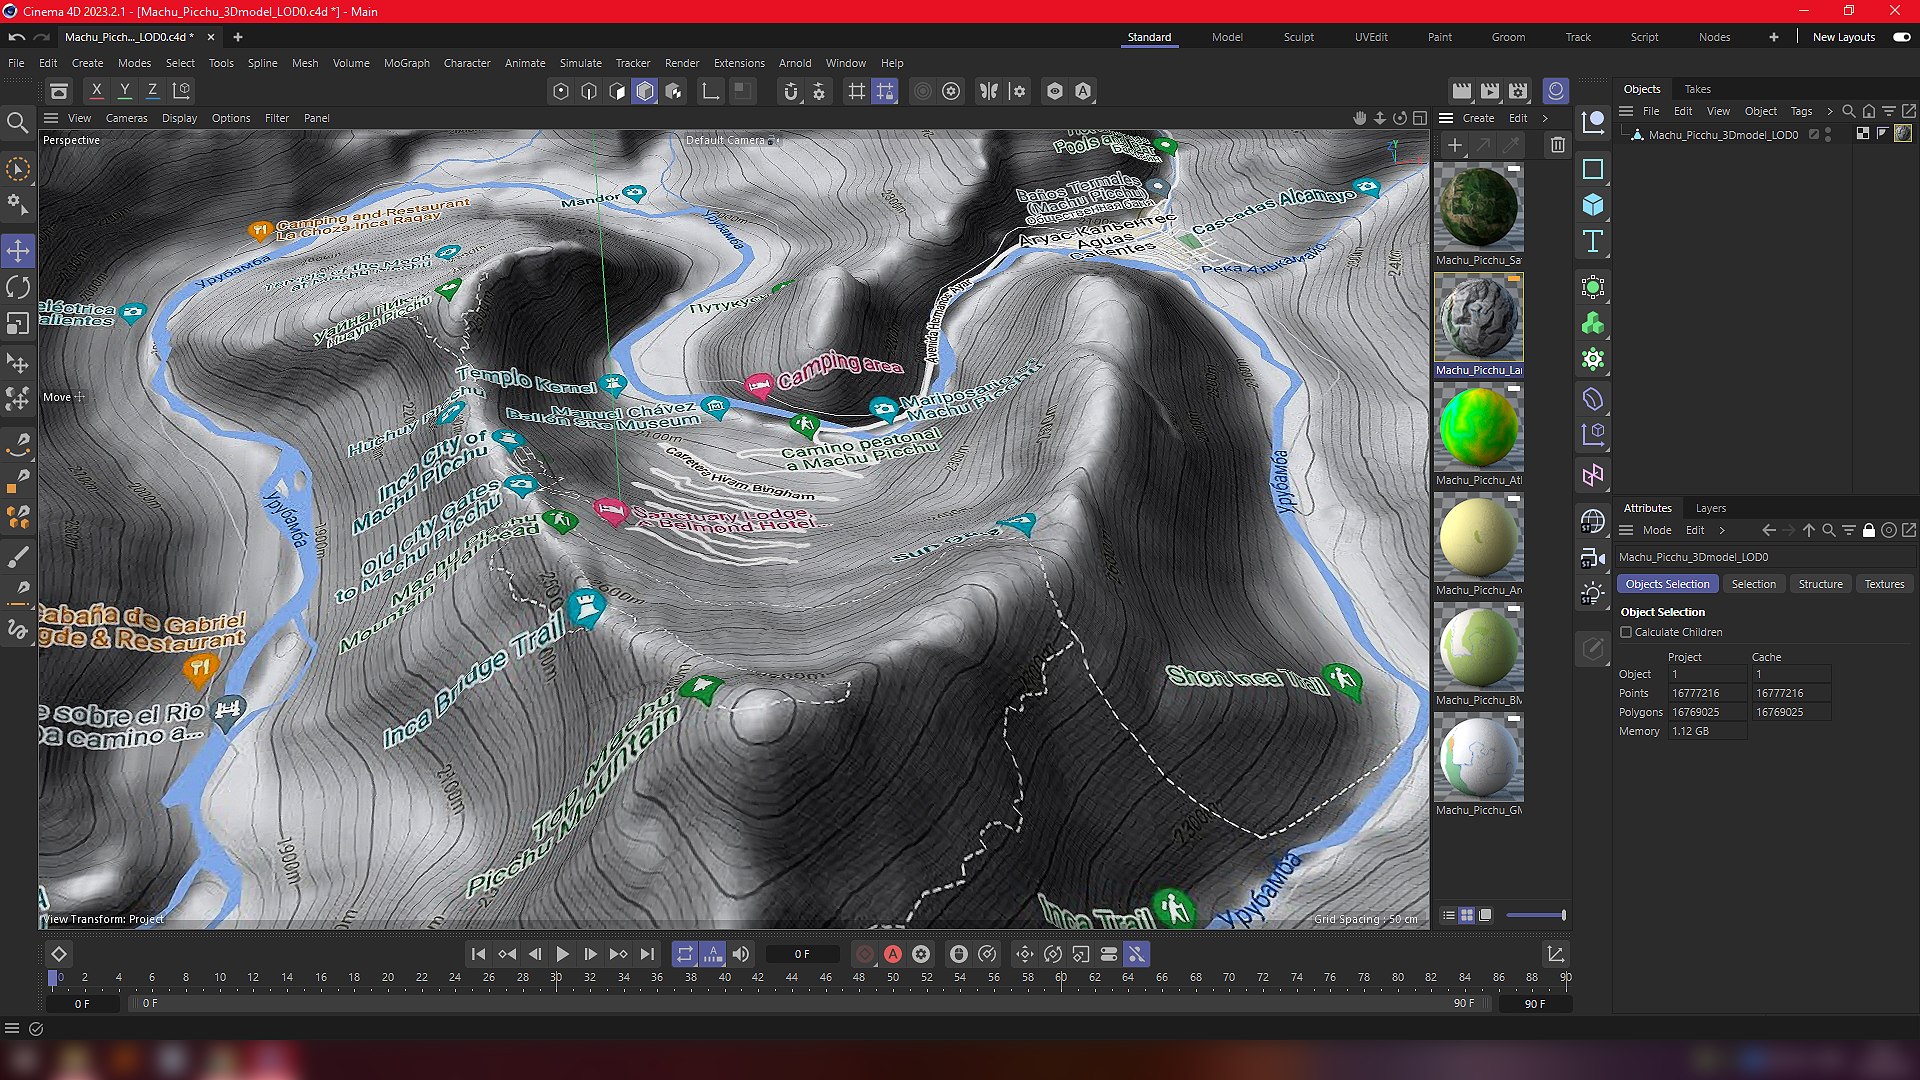Toggle timeline sound speaker icon
This screenshot has width=1920, height=1080.
[741, 954]
